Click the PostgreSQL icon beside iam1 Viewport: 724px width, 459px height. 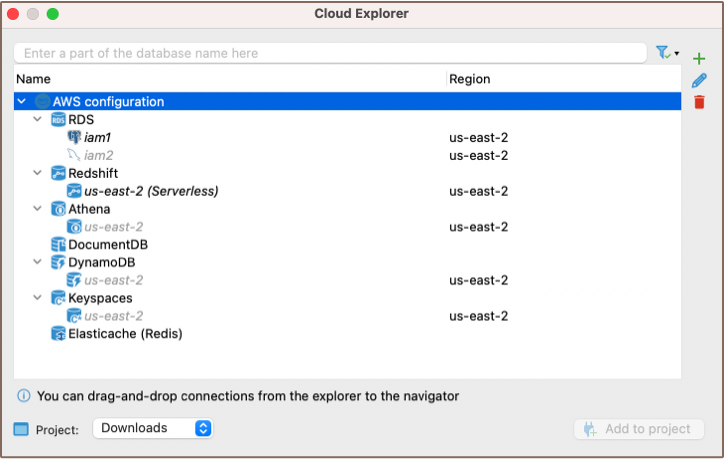click(74, 137)
